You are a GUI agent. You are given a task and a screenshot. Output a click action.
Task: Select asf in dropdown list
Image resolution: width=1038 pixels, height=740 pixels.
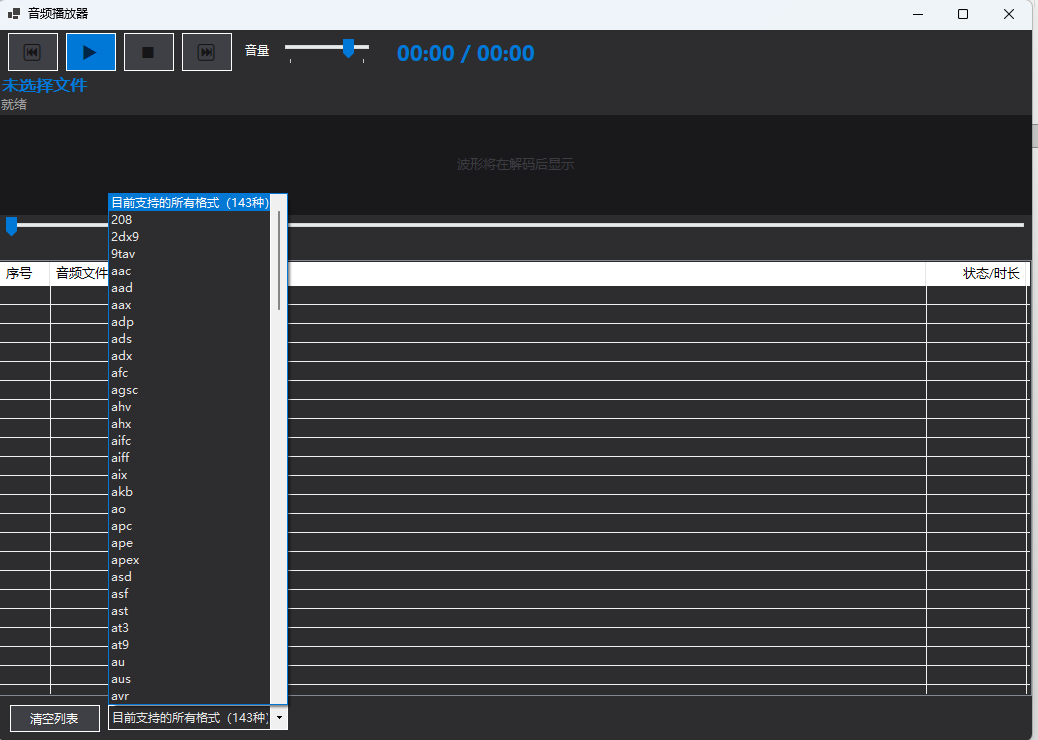click(x=189, y=594)
